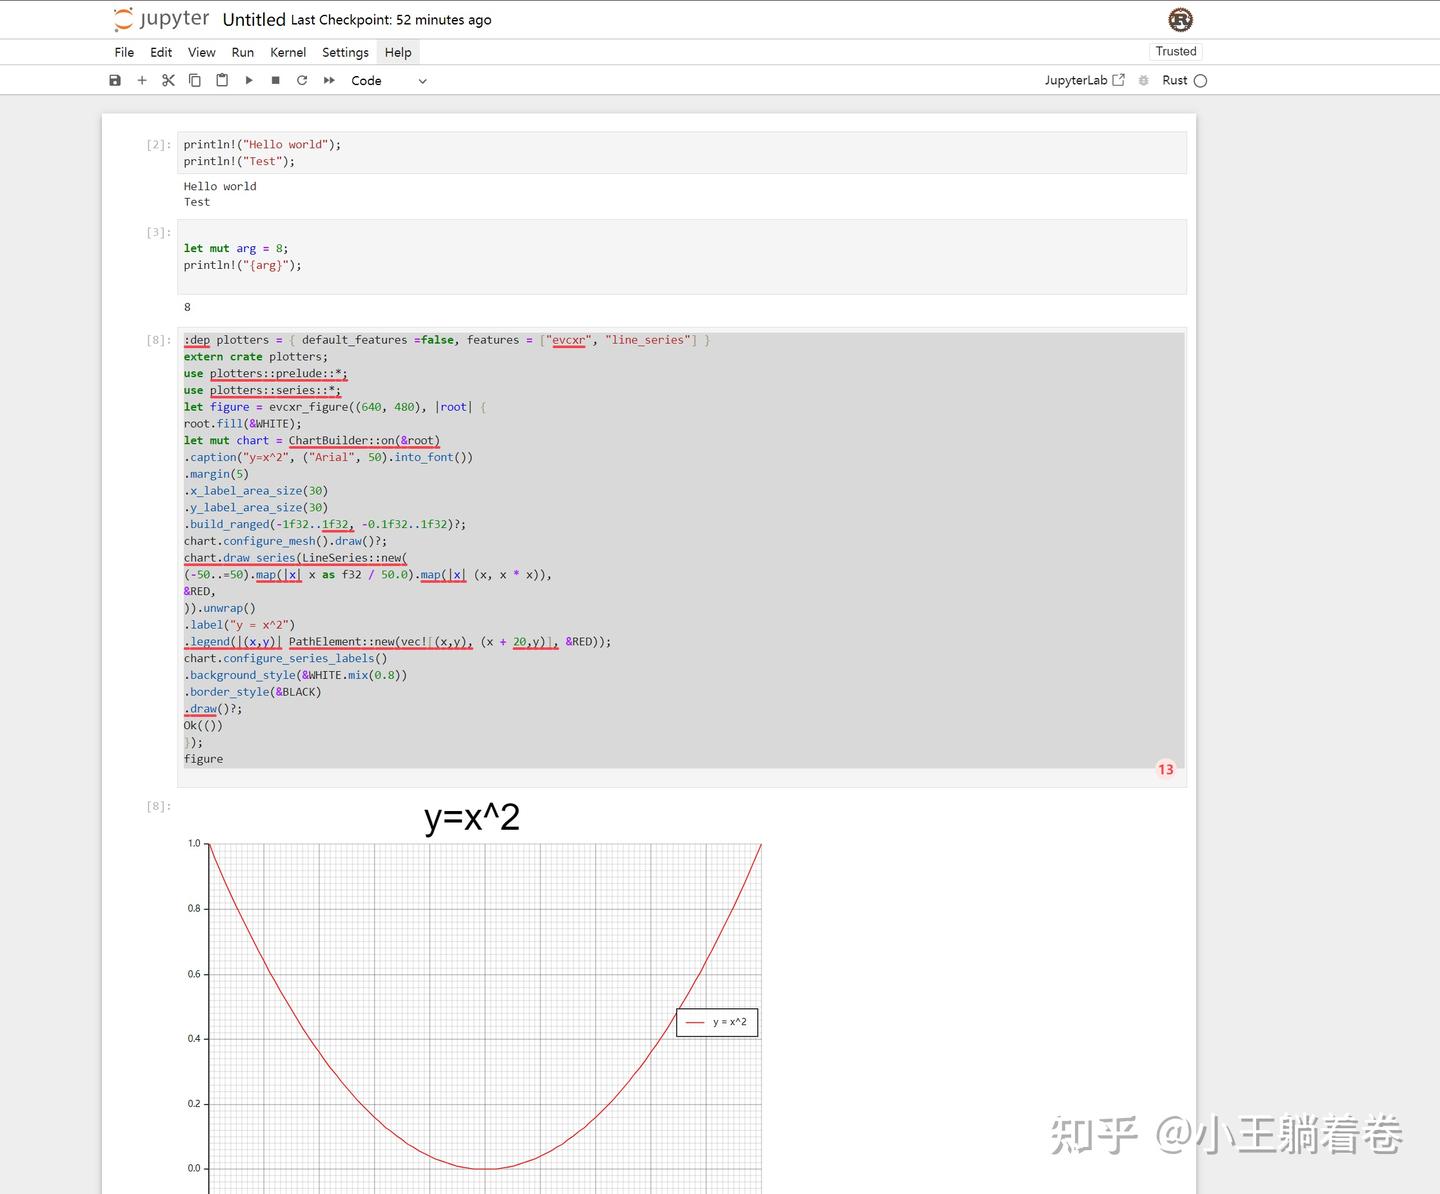Click the y=x^2 chart output

(472, 997)
